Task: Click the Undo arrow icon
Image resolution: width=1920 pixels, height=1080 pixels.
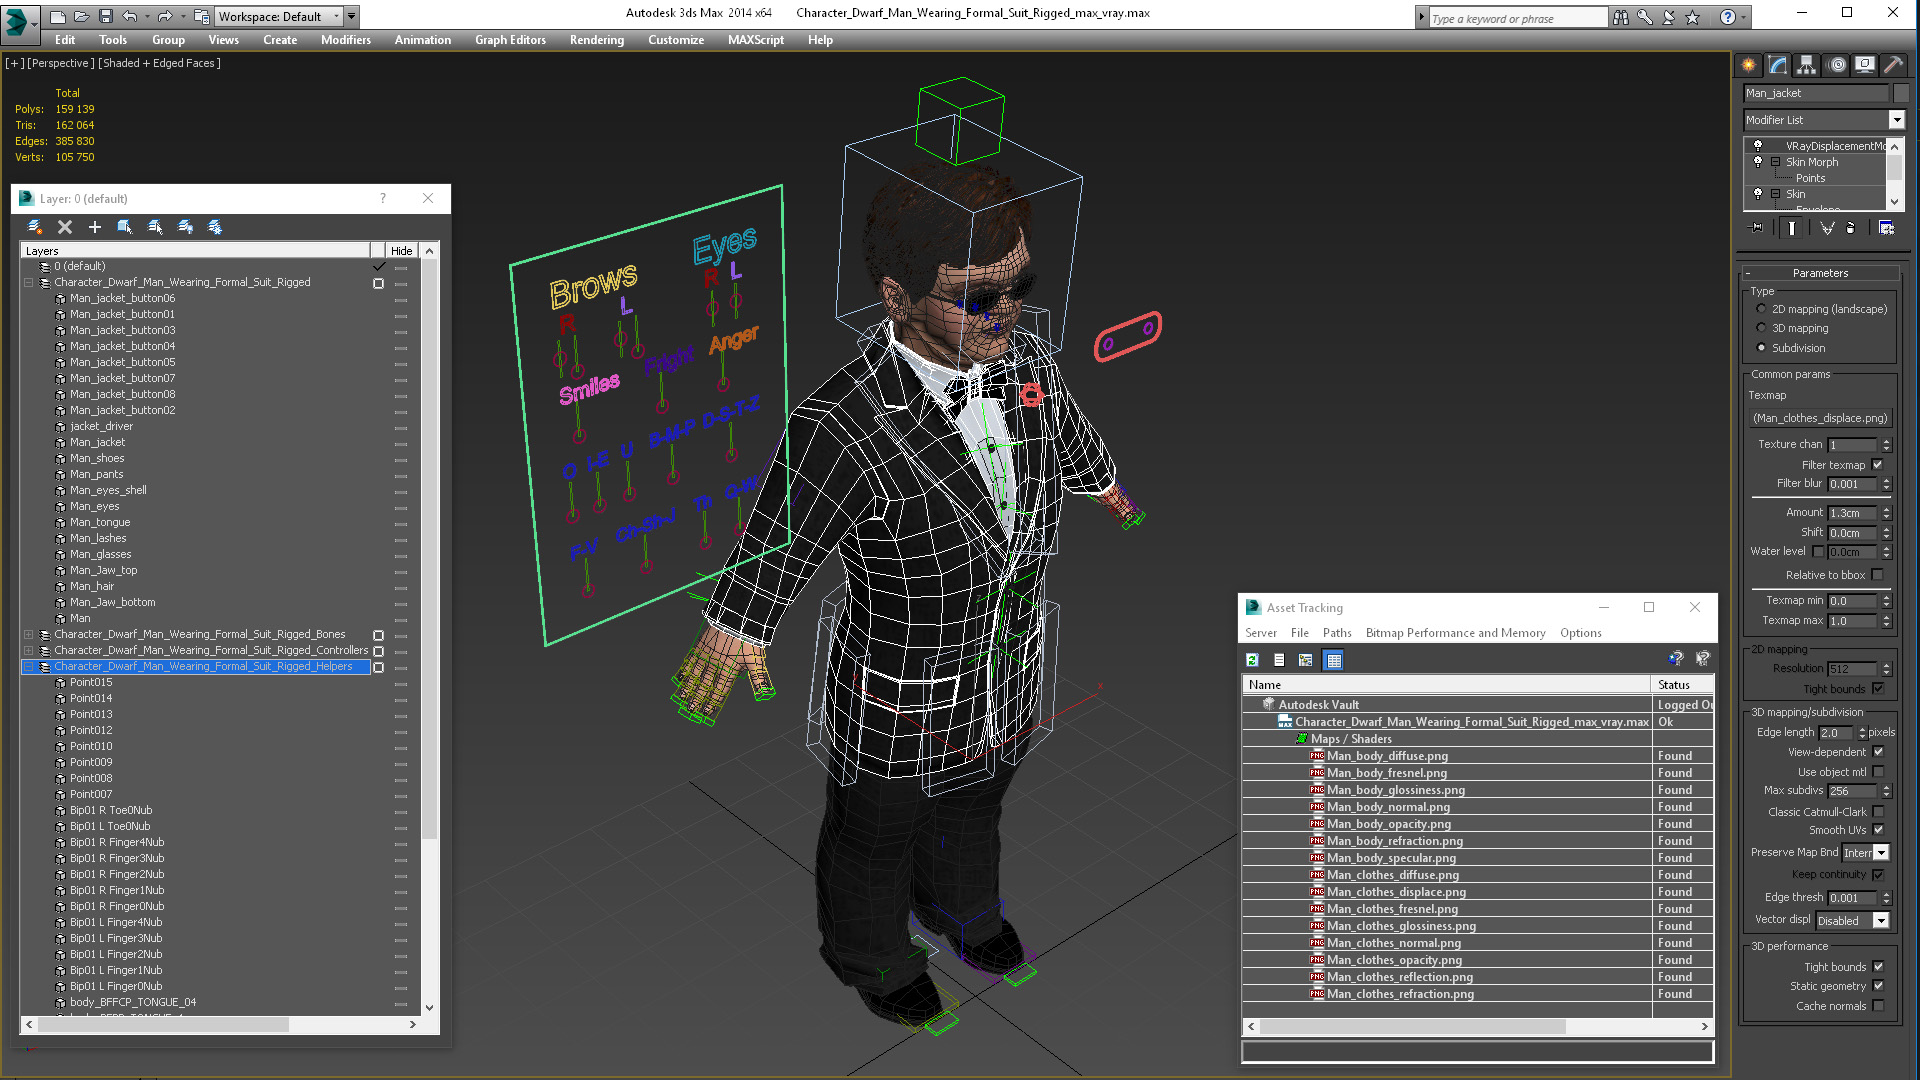Action: tap(129, 16)
